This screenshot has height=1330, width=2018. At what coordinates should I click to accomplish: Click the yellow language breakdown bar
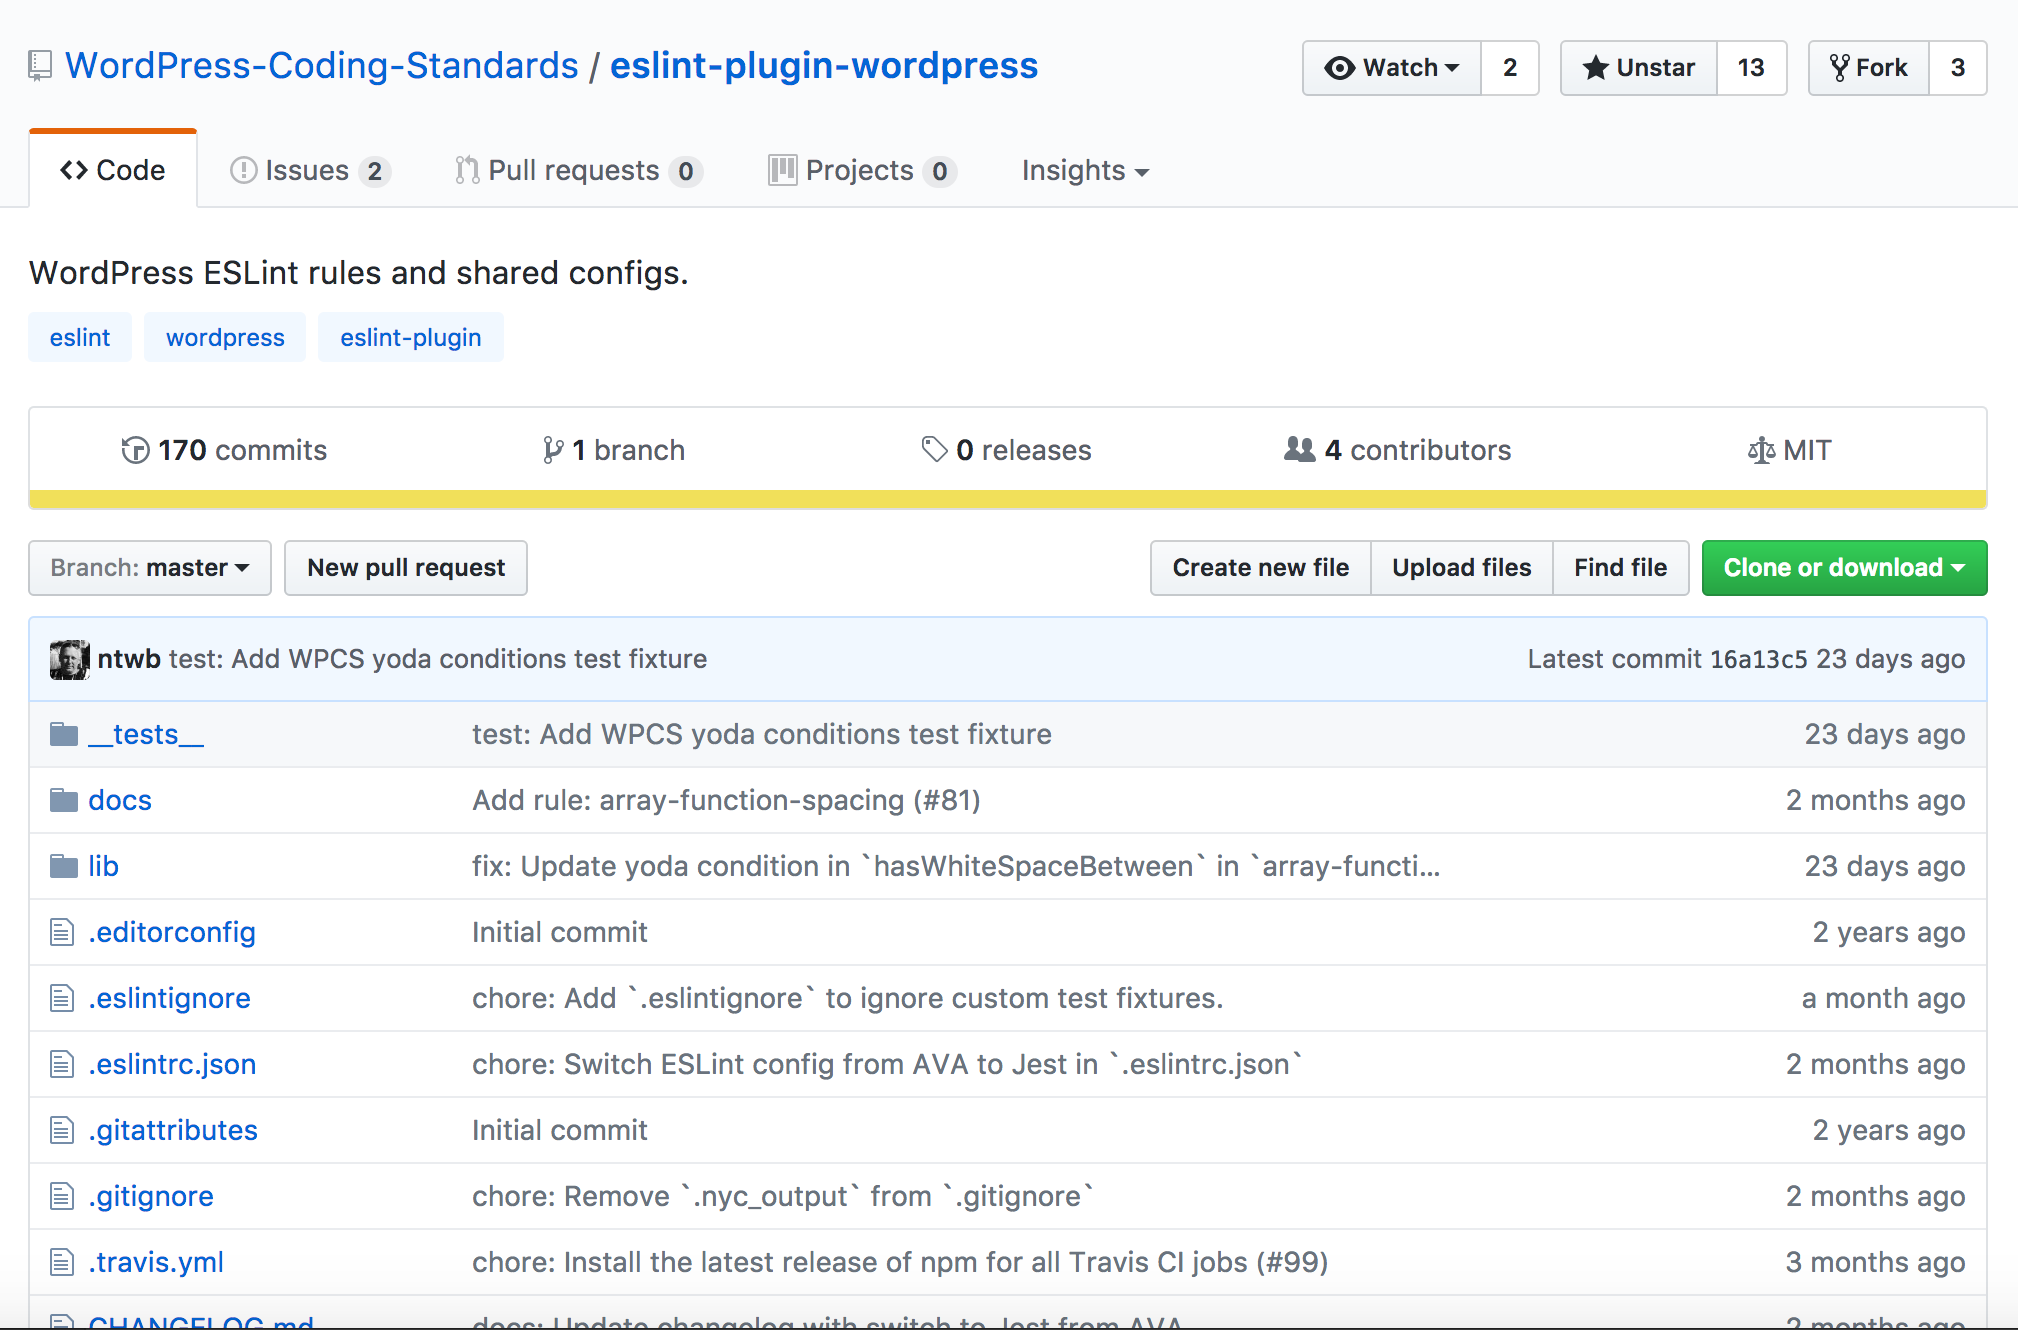click(1007, 499)
